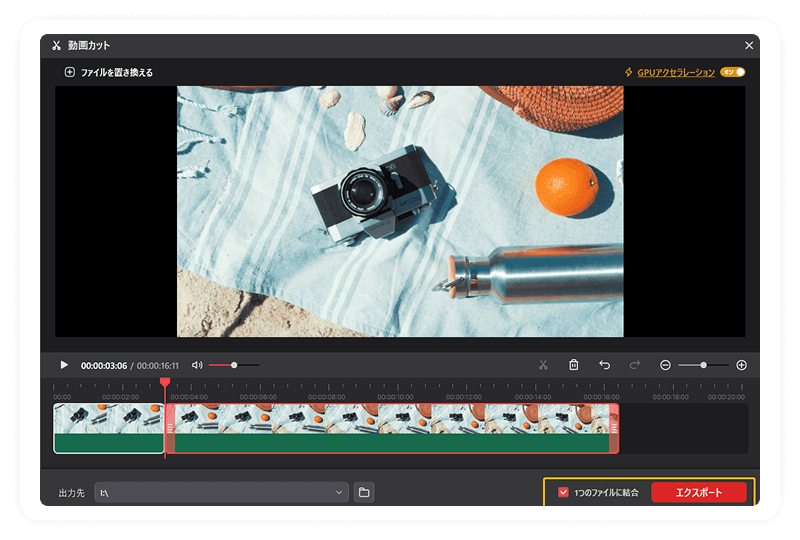Click the red エクスポート export button
This screenshot has width=800, height=540.
[698, 493]
